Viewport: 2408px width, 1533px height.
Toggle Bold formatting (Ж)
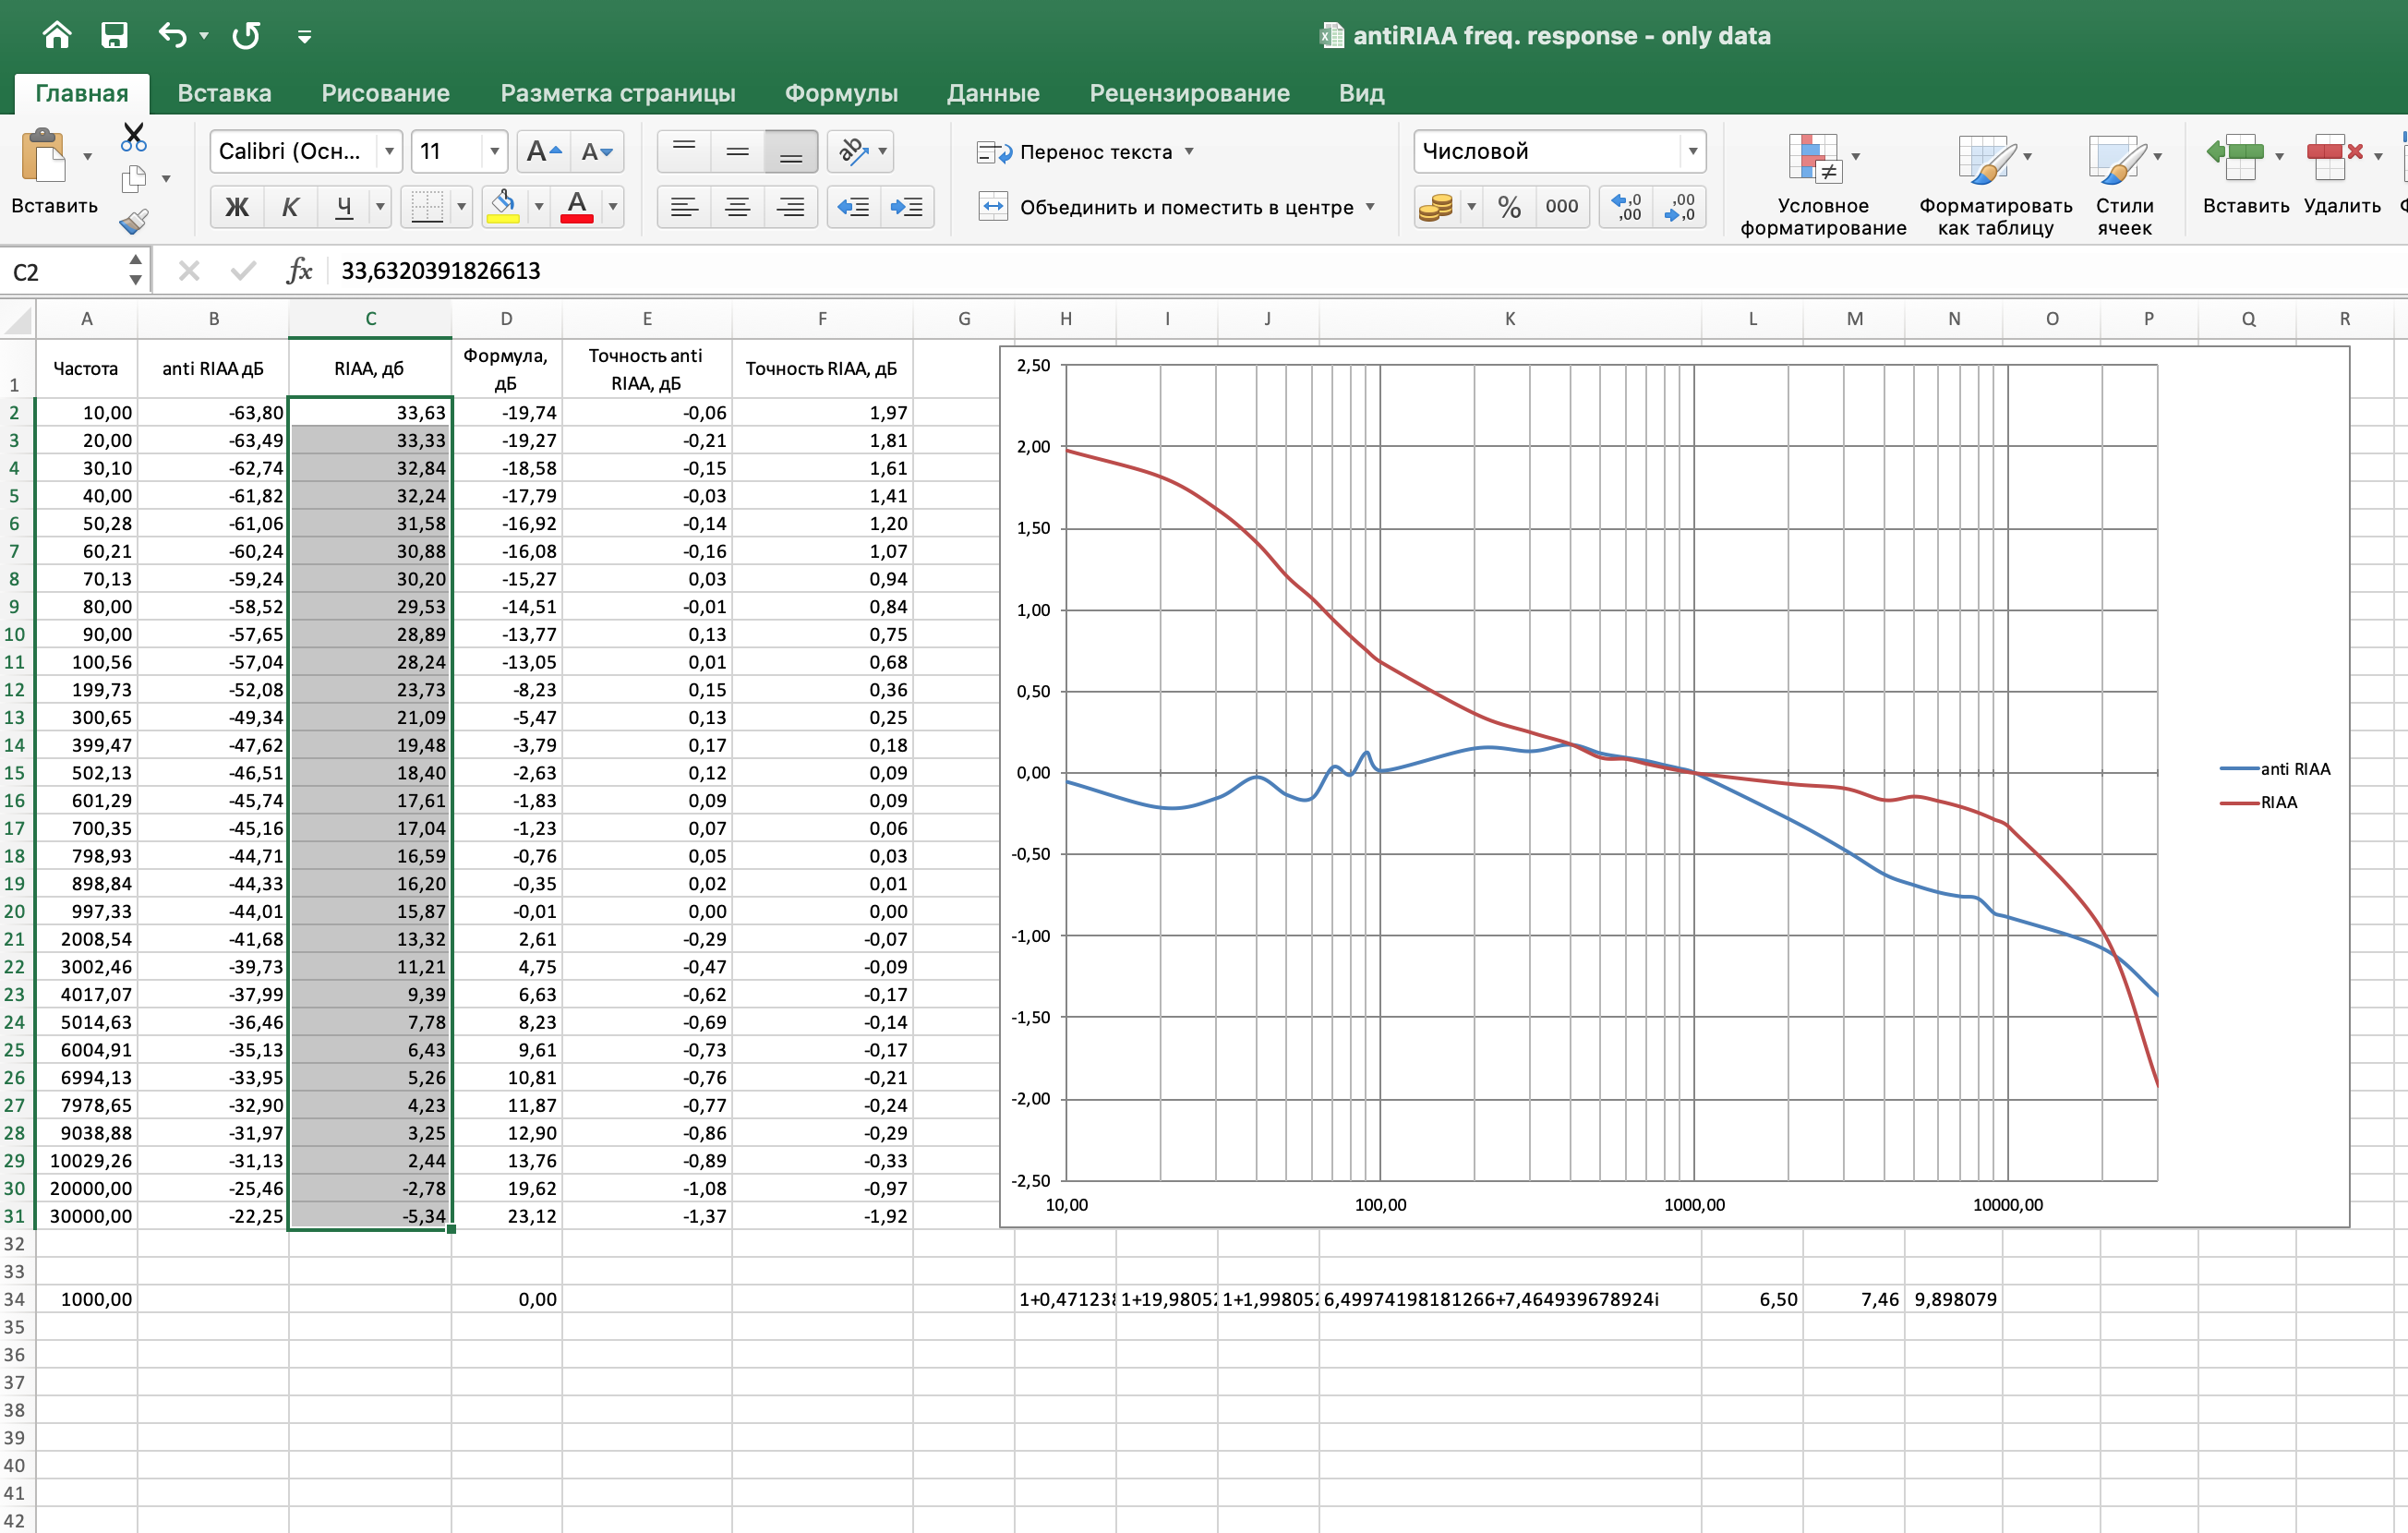(237, 208)
